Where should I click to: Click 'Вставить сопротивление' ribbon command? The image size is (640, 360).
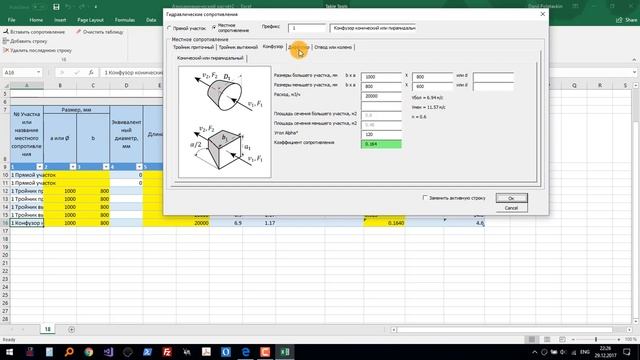point(34,31)
